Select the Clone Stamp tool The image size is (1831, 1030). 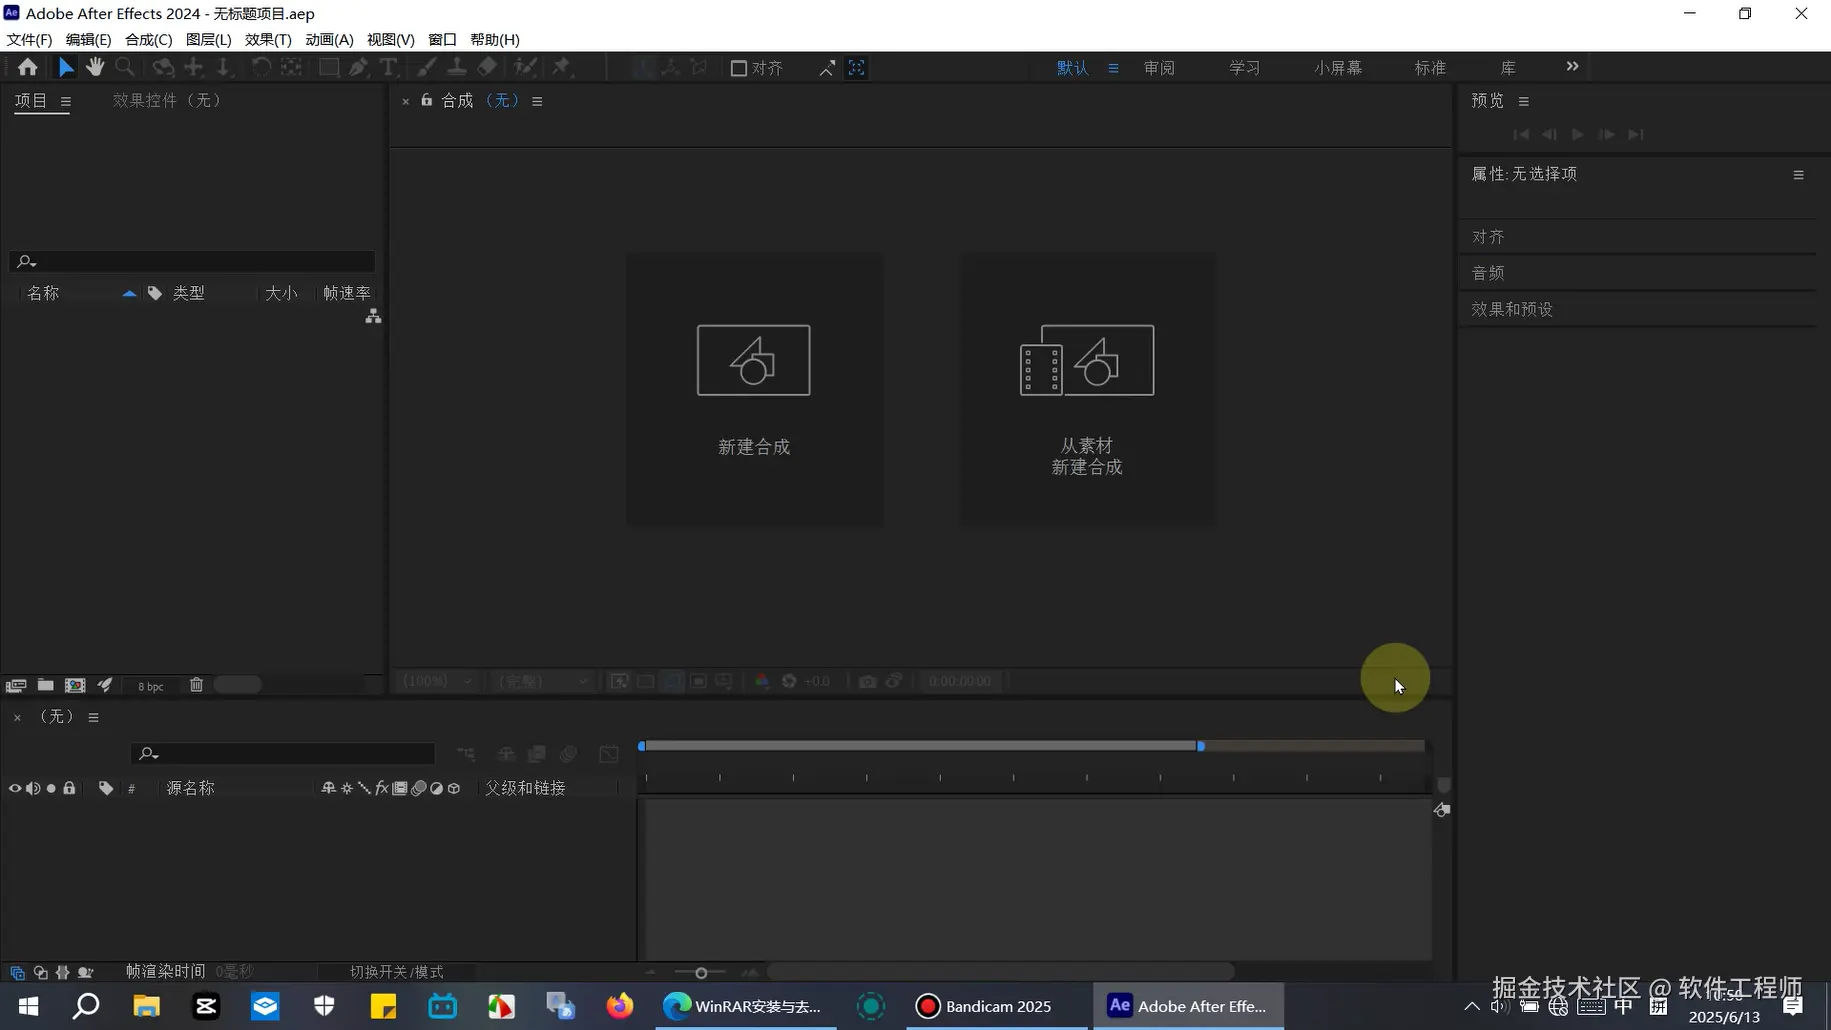[x=456, y=67]
